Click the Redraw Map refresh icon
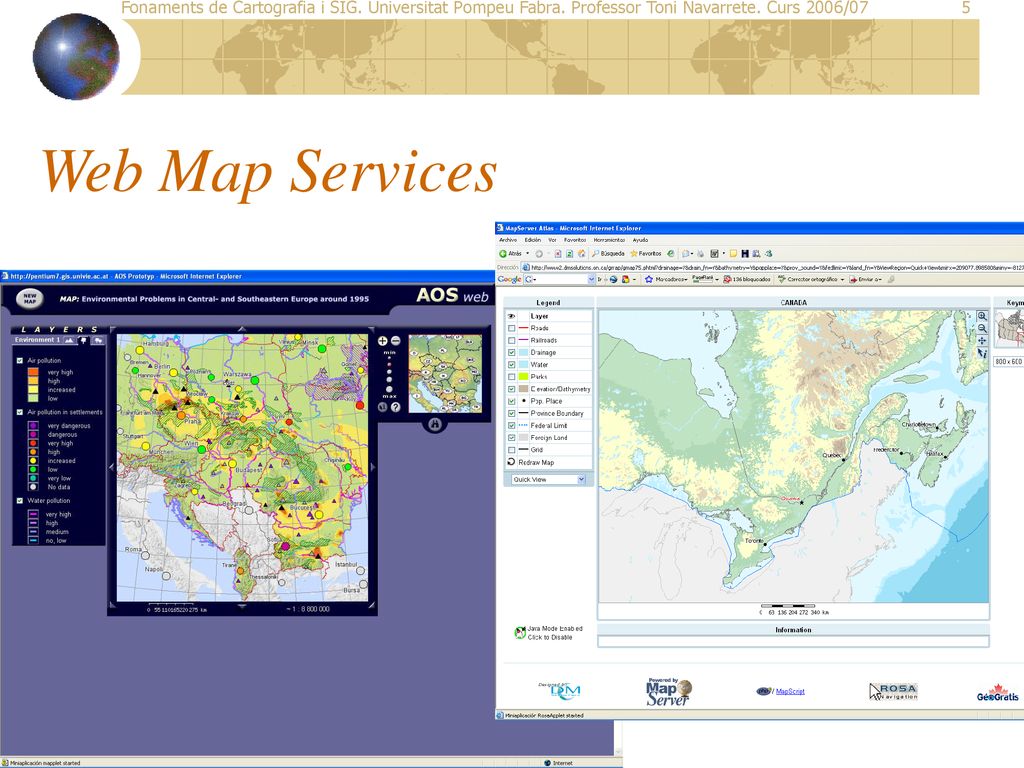The height and width of the screenshot is (768, 1024). coord(511,462)
